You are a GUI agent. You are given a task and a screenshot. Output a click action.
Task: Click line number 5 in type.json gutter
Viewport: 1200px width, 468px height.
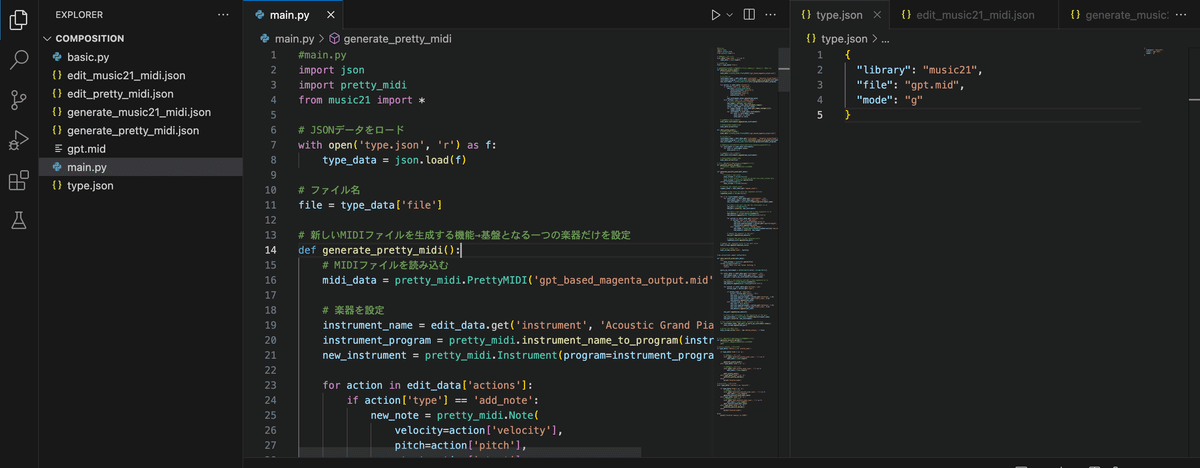coord(821,115)
